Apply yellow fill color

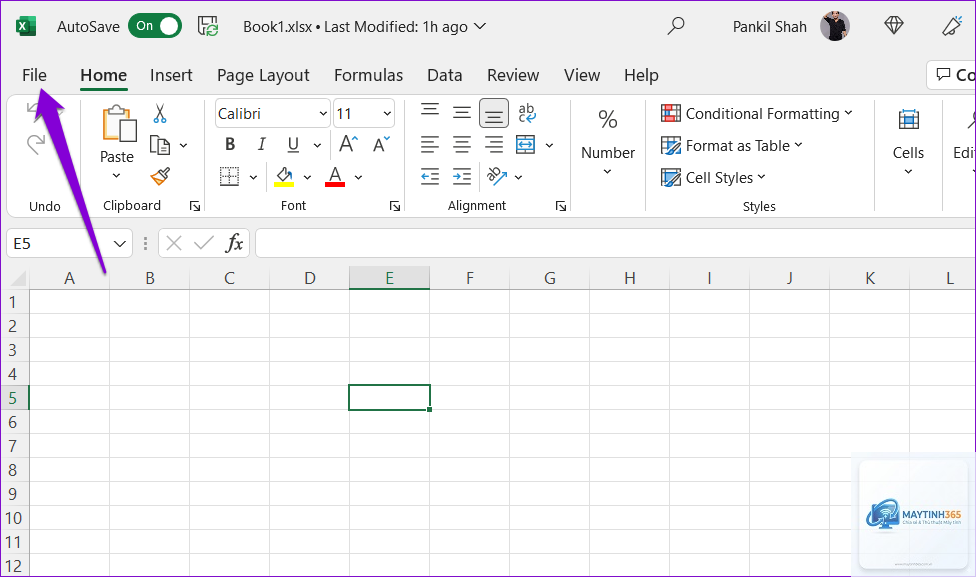click(x=284, y=177)
